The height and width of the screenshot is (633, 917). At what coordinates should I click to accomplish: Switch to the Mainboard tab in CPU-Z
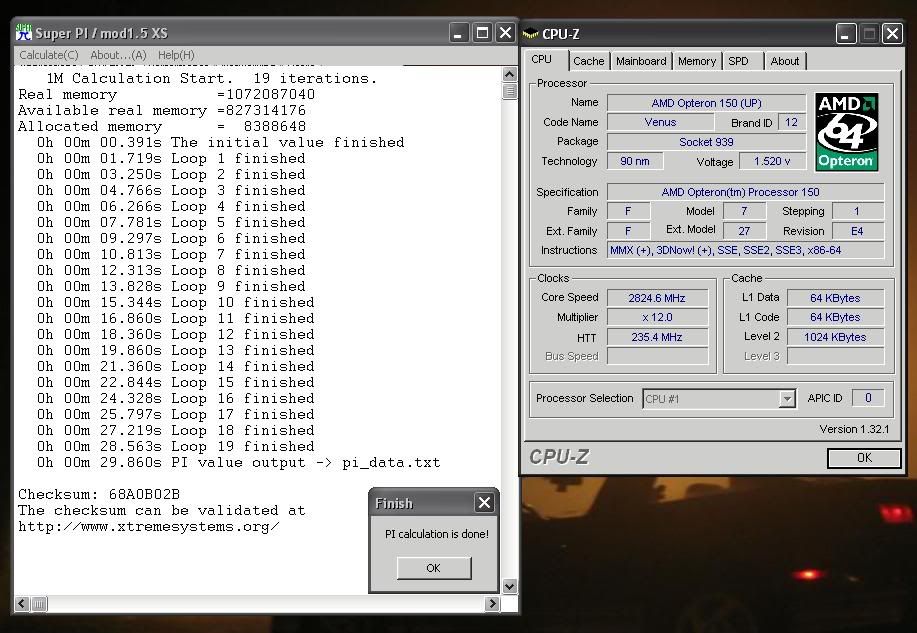point(641,61)
